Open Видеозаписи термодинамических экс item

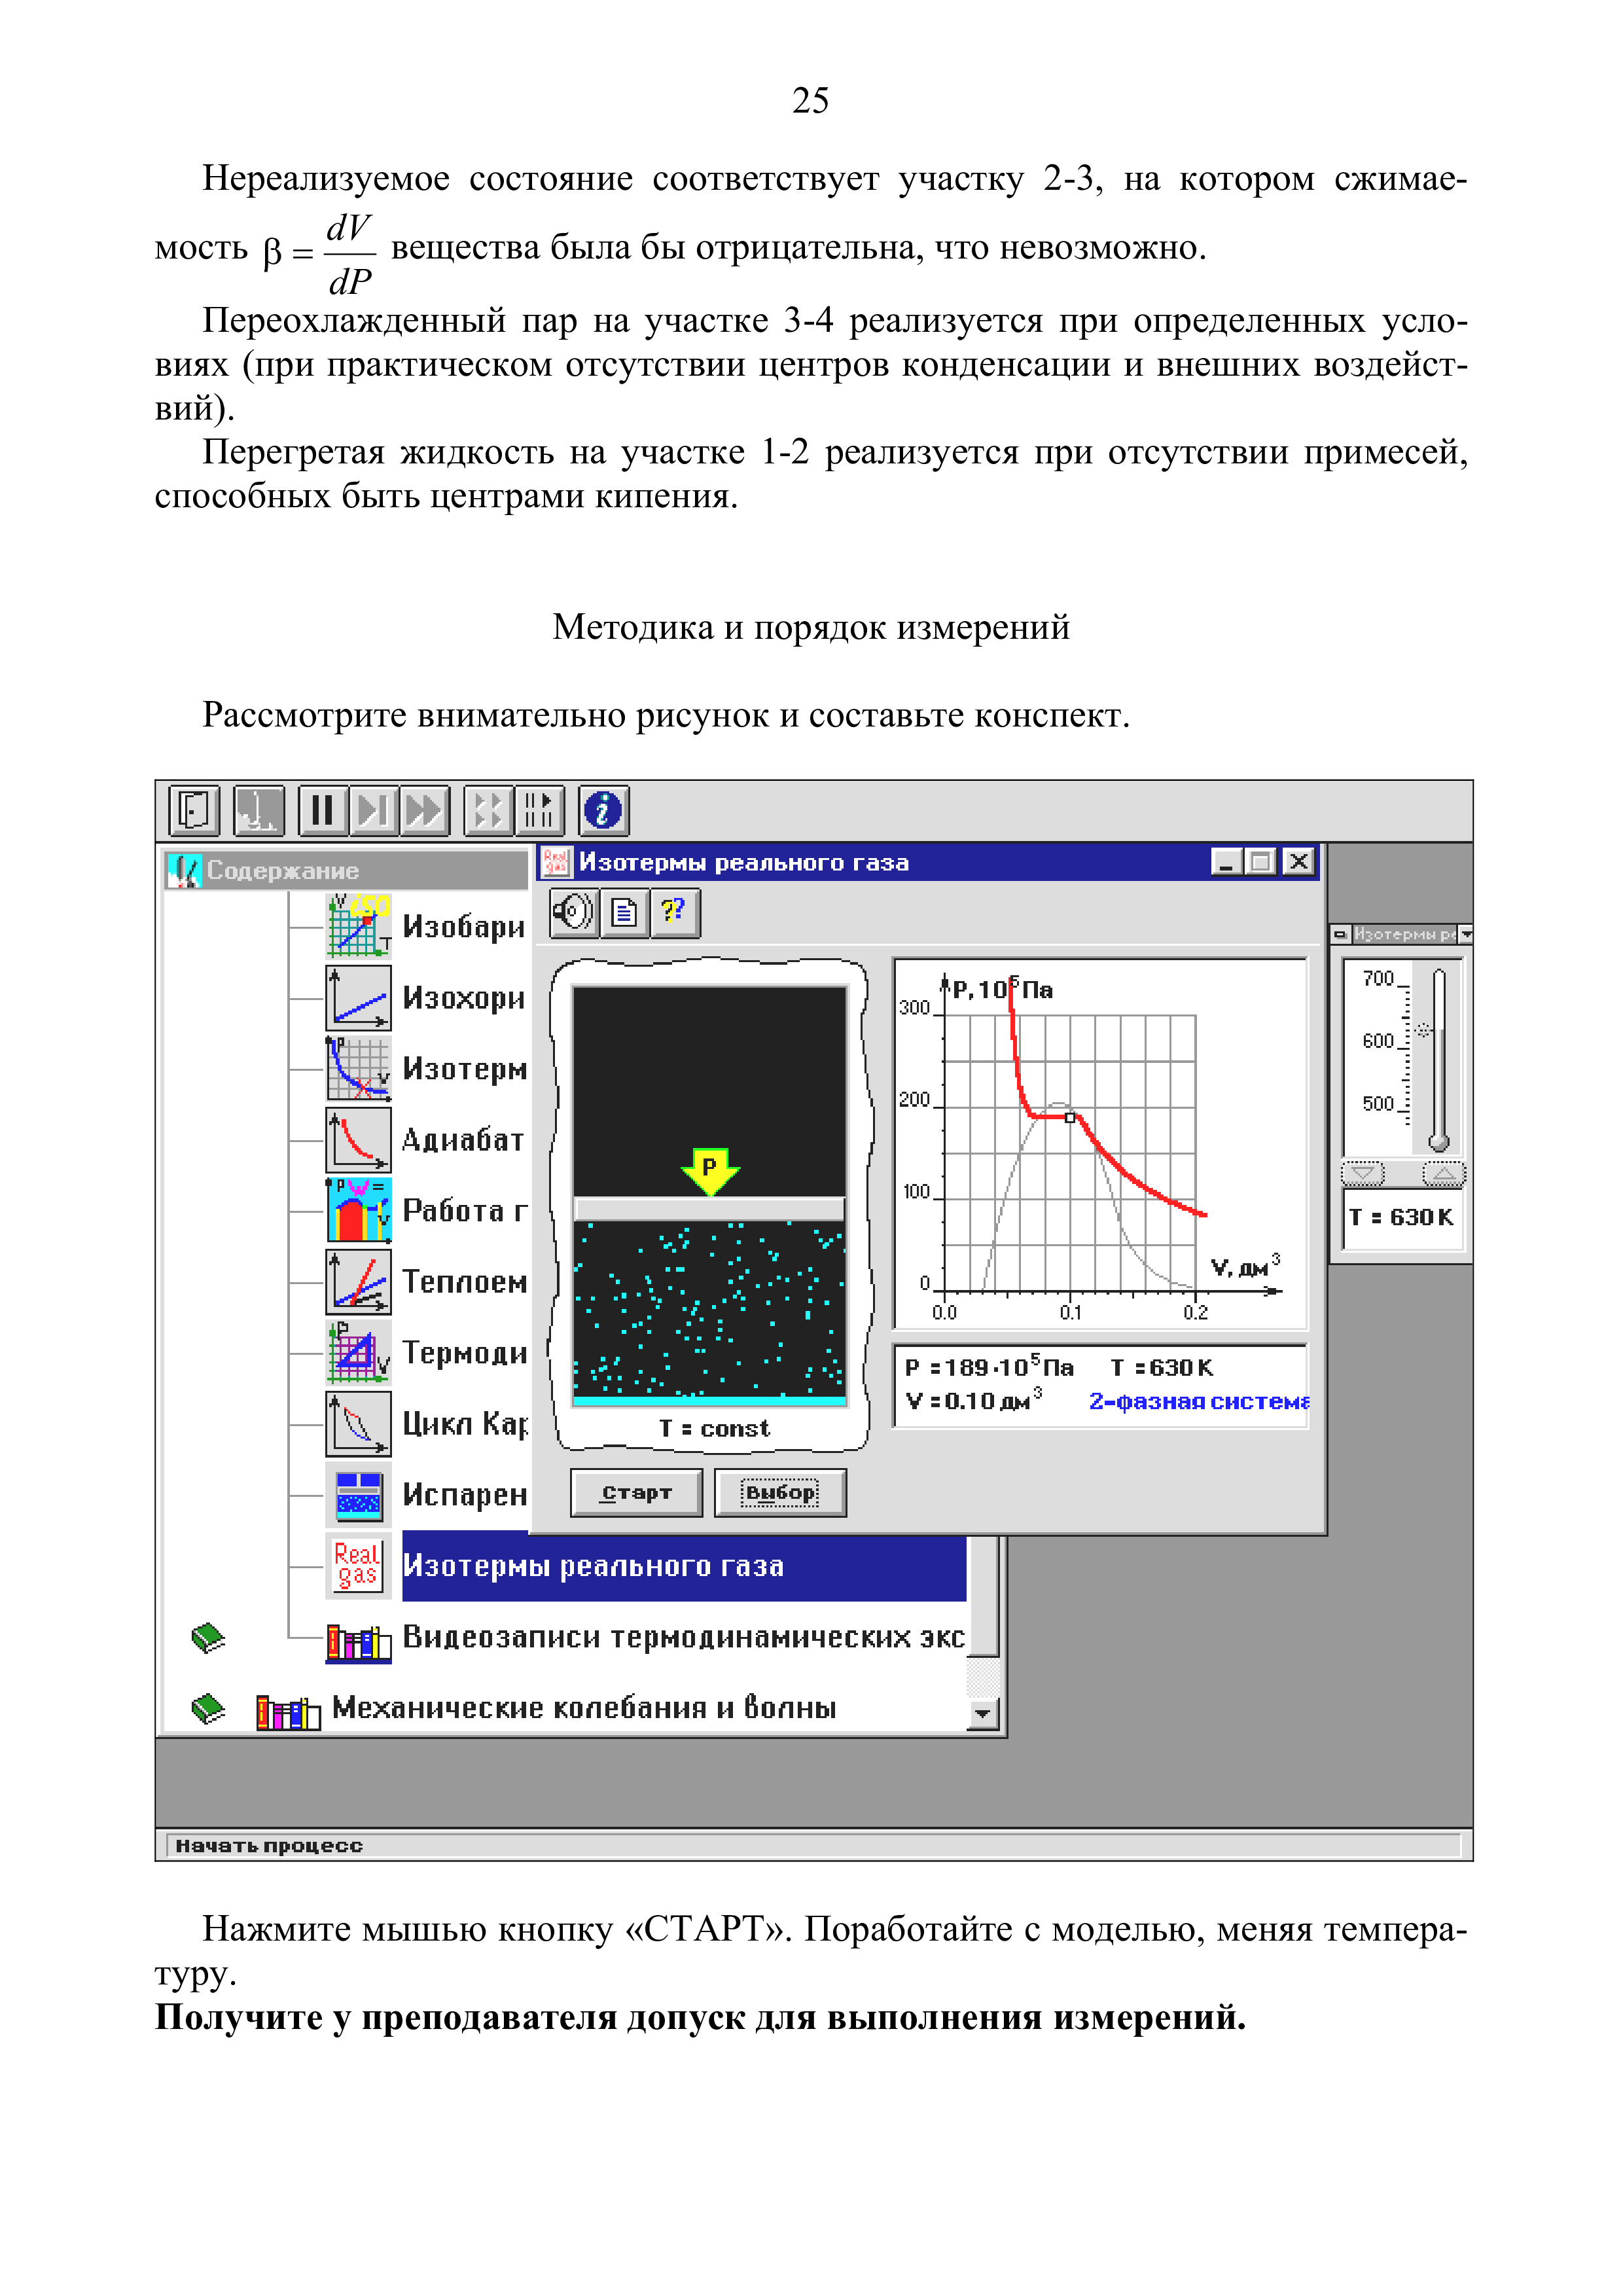tap(683, 1637)
